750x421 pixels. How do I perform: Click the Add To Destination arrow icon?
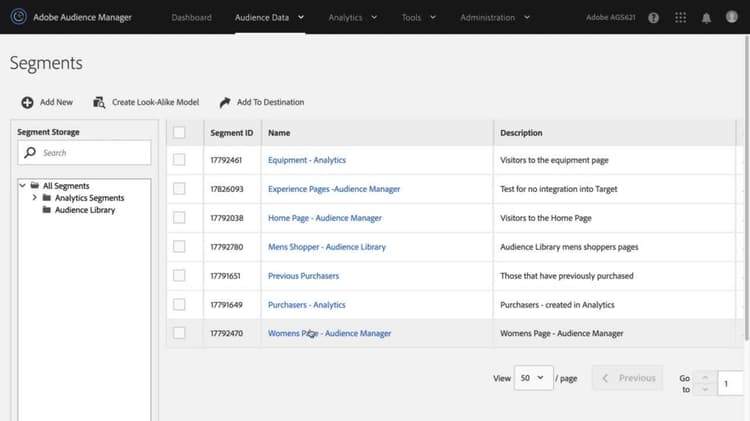tap(225, 102)
